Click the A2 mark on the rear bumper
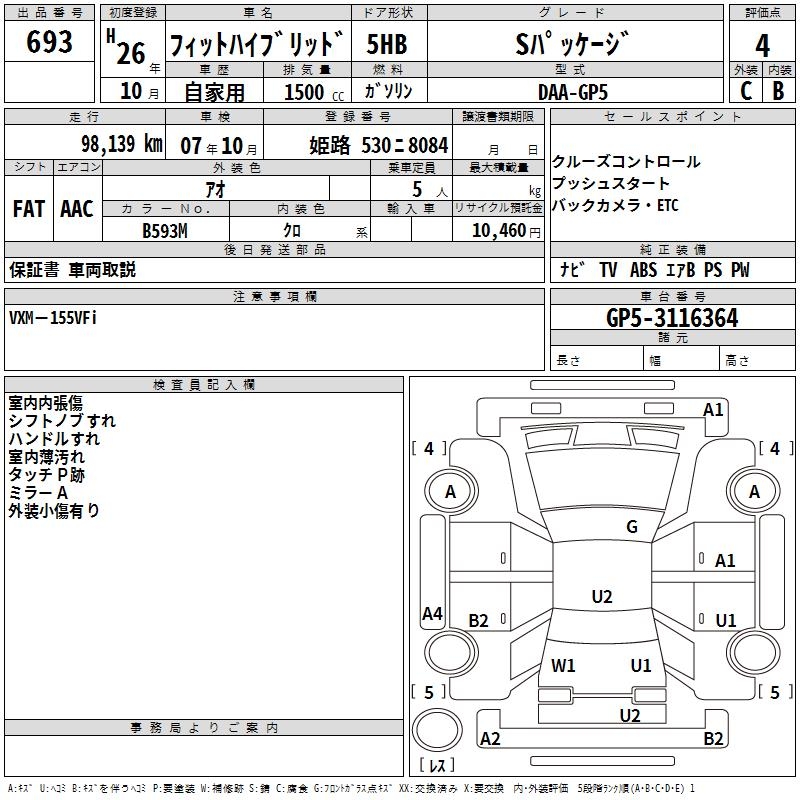The width and height of the screenshot is (800, 800). [x=490, y=738]
